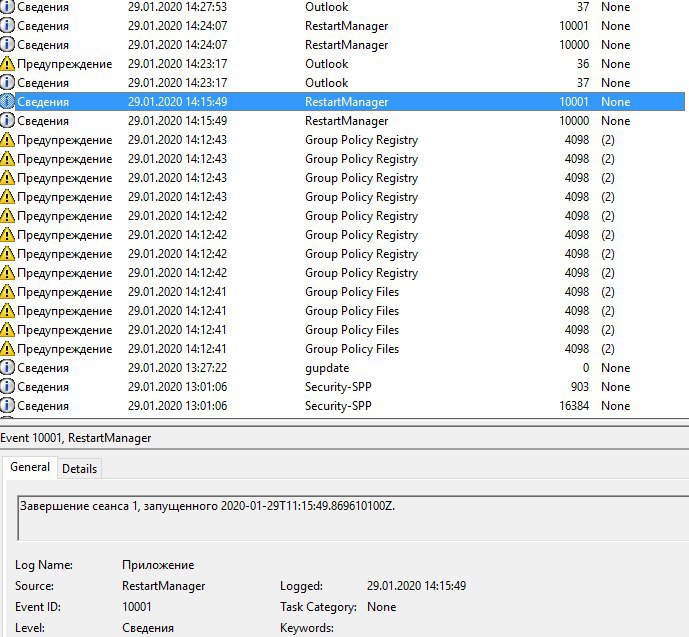Click info icon of Outlook 37 row at 14:23:17

click(x=7, y=83)
